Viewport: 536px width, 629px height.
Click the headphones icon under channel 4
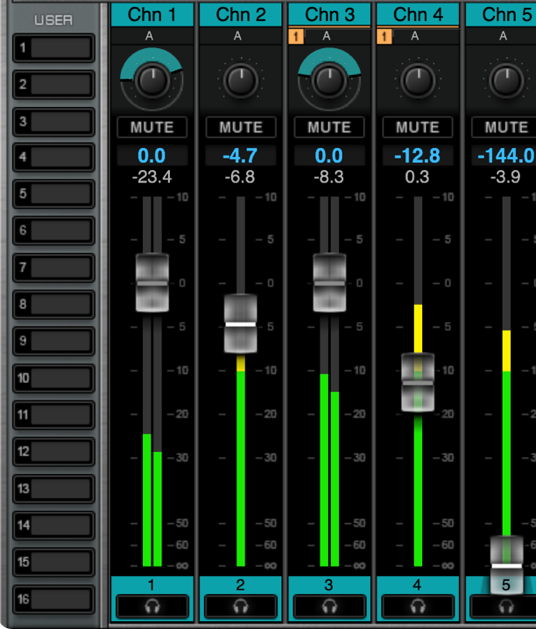click(x=418, y=606)
